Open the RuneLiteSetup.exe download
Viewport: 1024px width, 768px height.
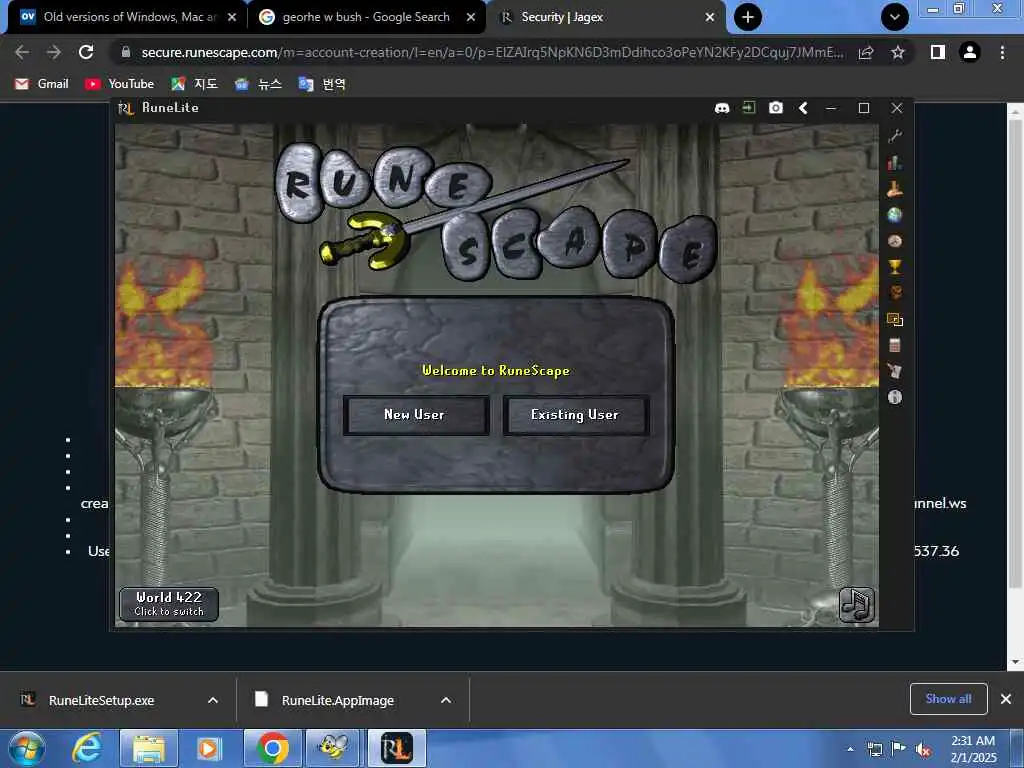click(x=103, y=700)
